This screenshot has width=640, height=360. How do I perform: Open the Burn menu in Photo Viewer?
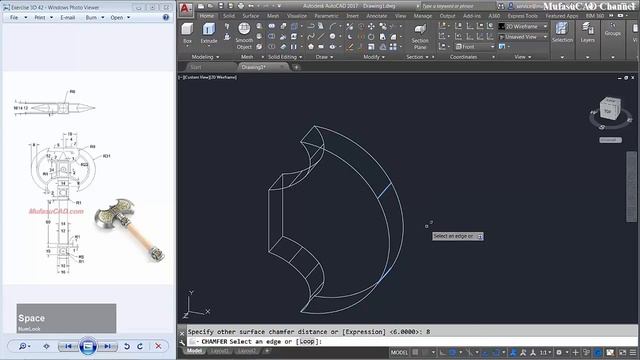pyautogui.click(x=94, y=18)
